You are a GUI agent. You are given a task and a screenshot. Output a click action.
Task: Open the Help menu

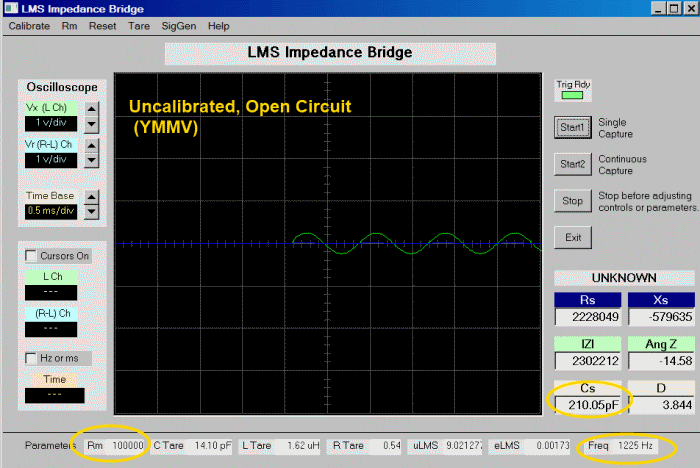tap(218, 26)
